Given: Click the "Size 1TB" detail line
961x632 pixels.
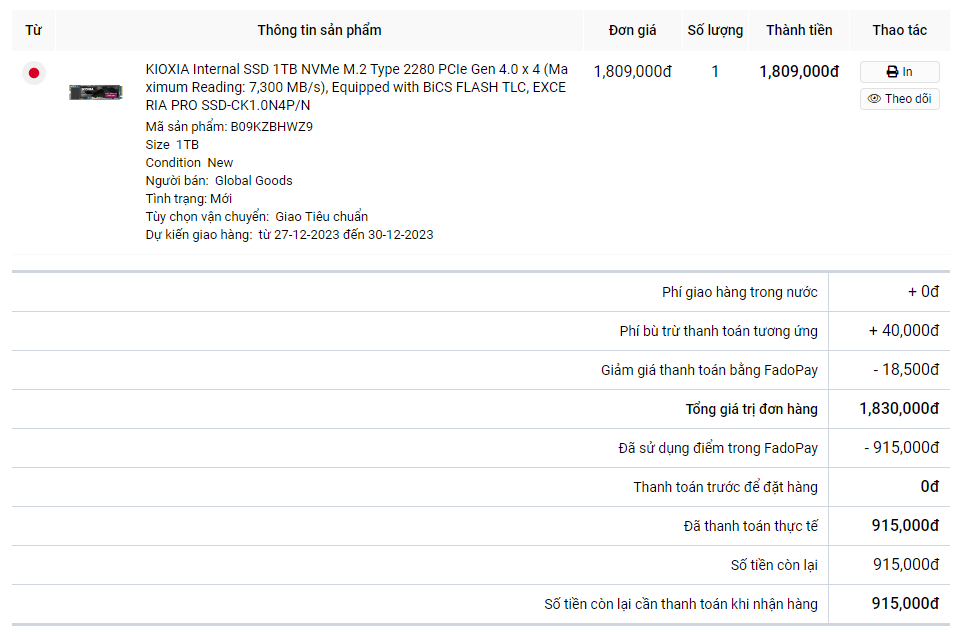Looking at the screenshot, I should (x=172, y=145).
